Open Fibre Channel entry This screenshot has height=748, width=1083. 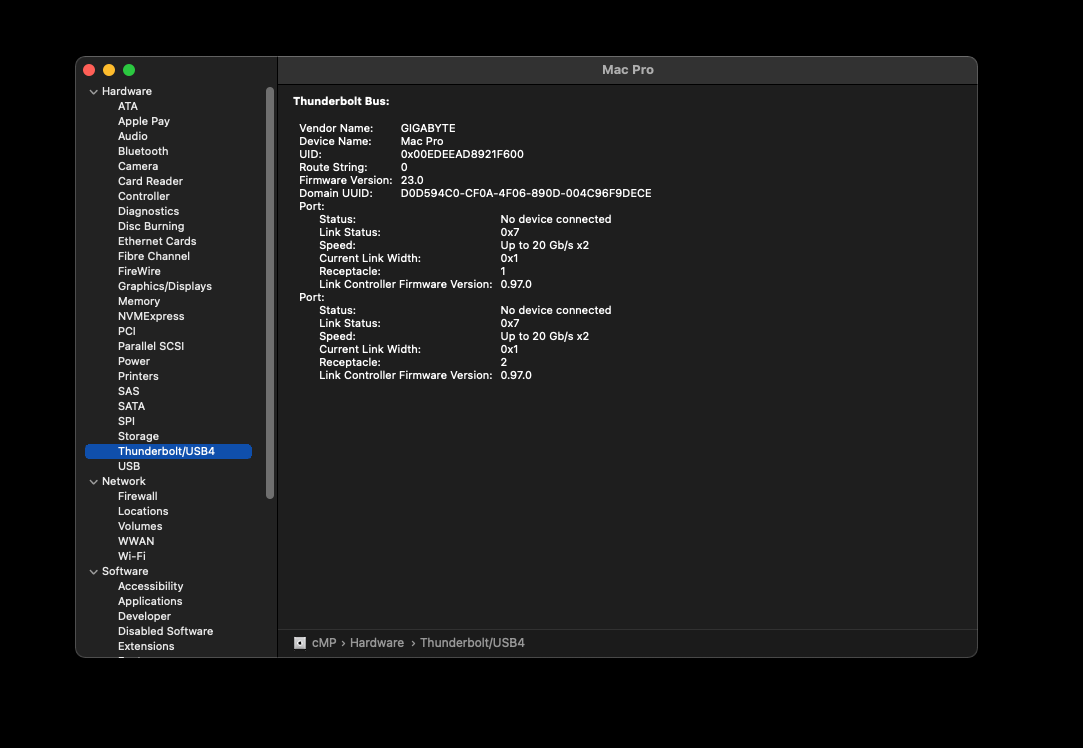(154, 256)
